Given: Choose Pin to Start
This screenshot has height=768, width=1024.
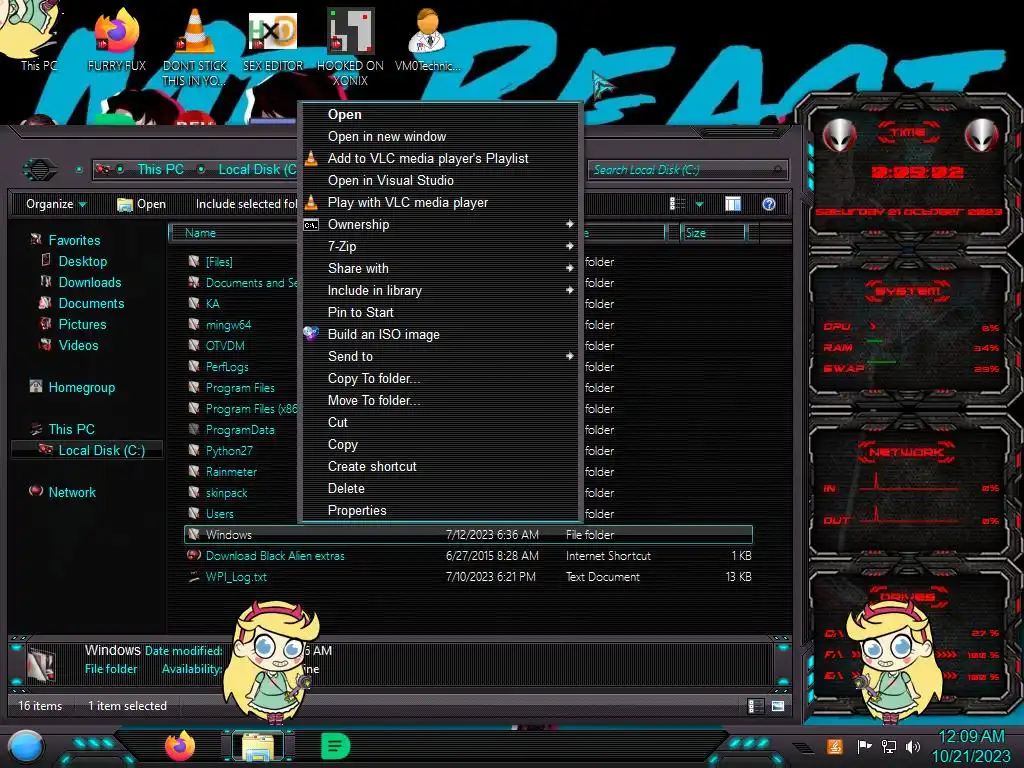Looking at the screenshot, I should coord(440,312).
